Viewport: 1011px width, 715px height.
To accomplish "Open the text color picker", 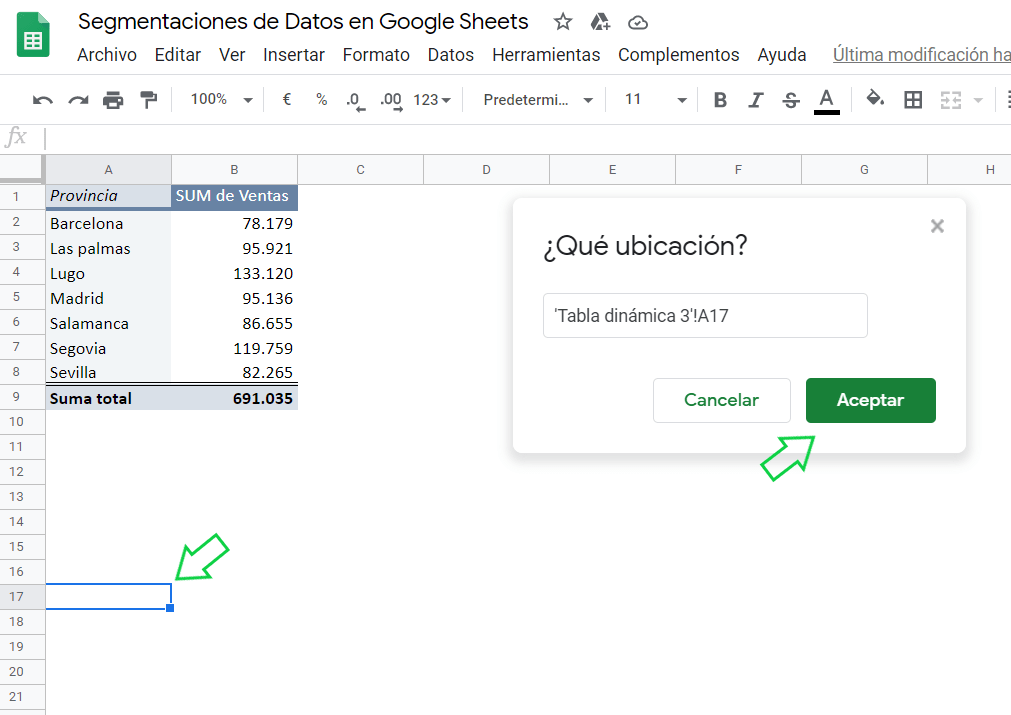I will point(827,101).
